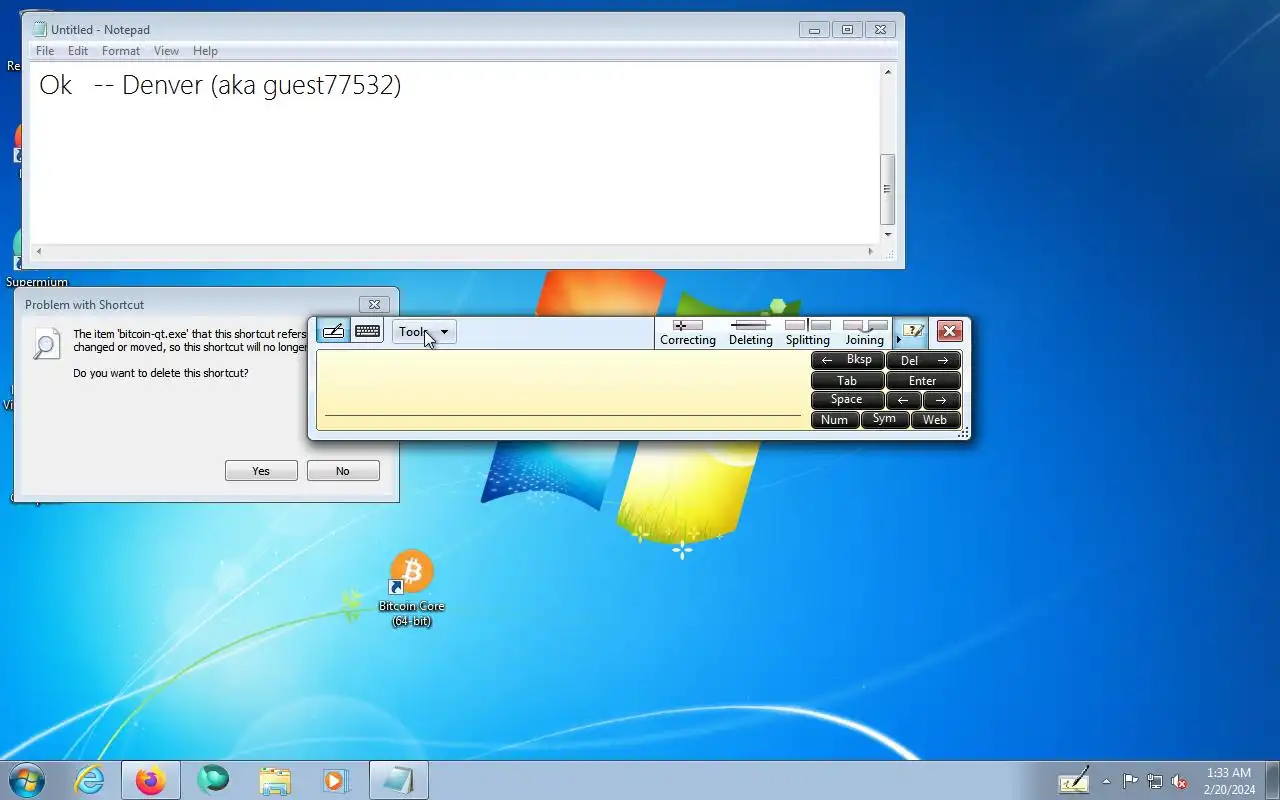
Task: Play the Joining gesture demo
Action: point(865,333)
